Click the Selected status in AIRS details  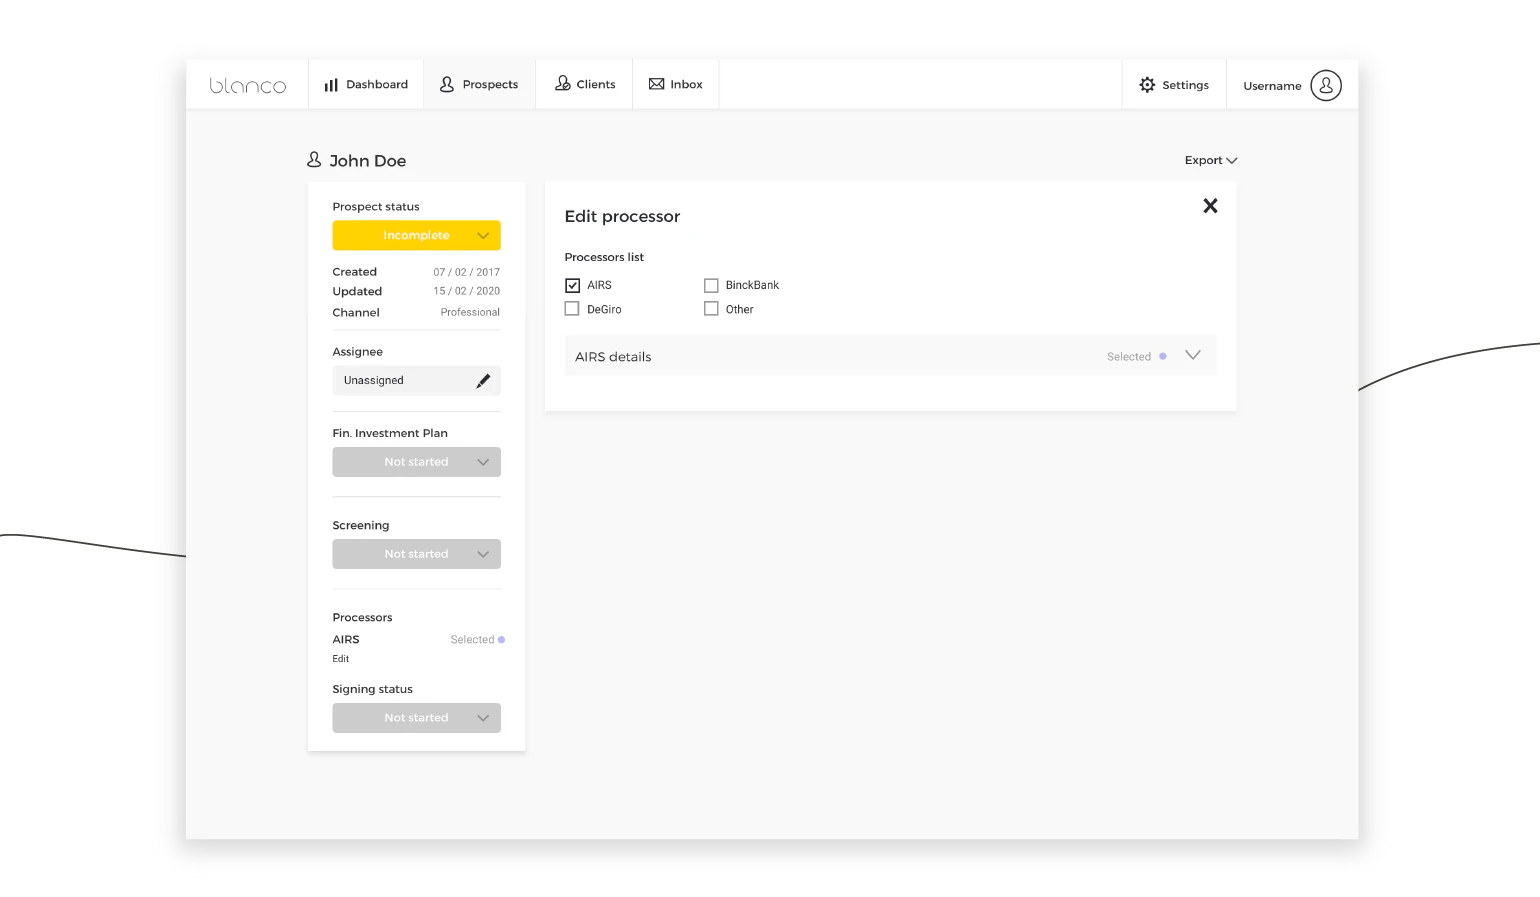coord(1129,357)
